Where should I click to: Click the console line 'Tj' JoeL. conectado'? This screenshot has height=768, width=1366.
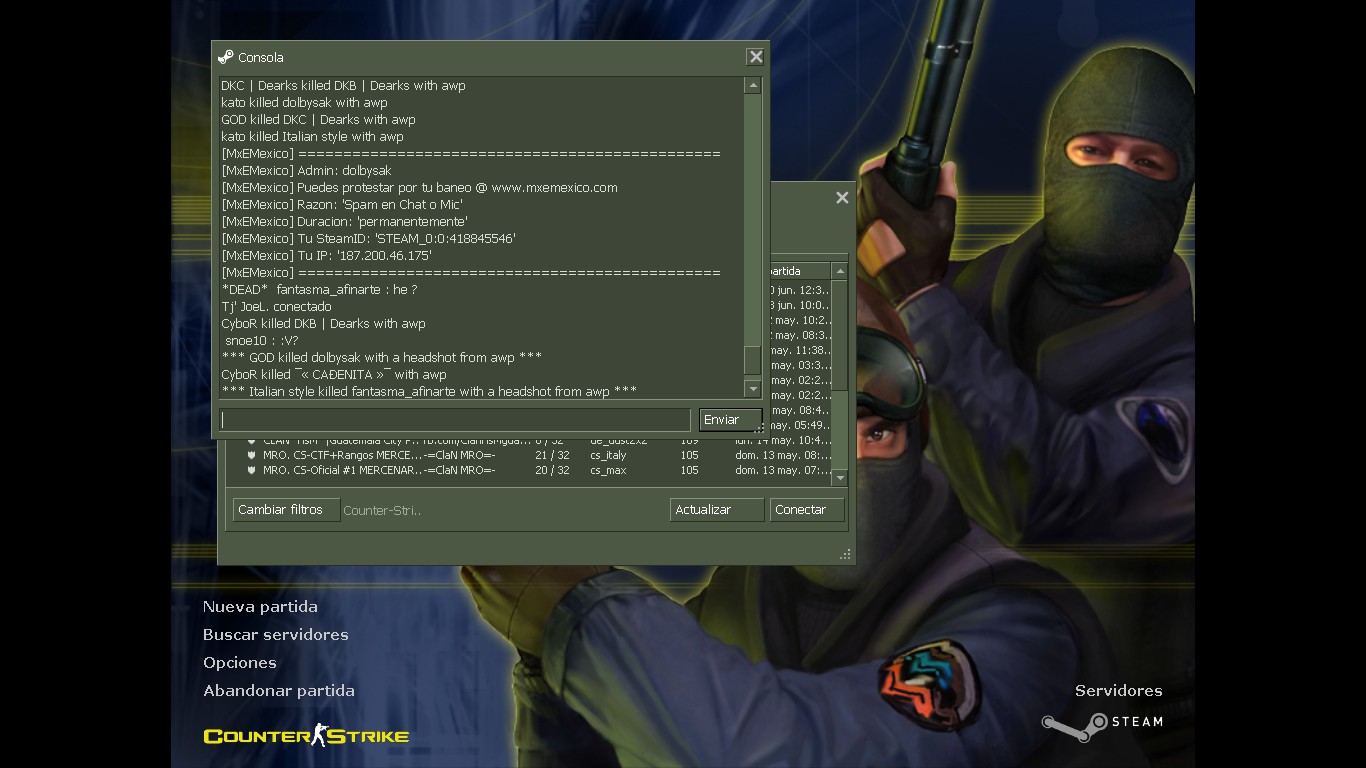coord(276,306)
